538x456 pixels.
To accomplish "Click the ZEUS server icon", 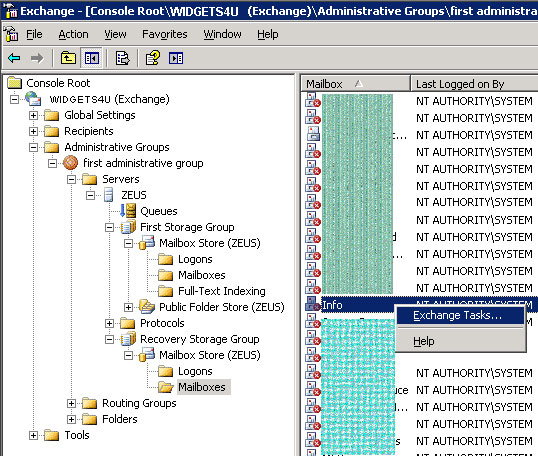I will pos(108,195).
